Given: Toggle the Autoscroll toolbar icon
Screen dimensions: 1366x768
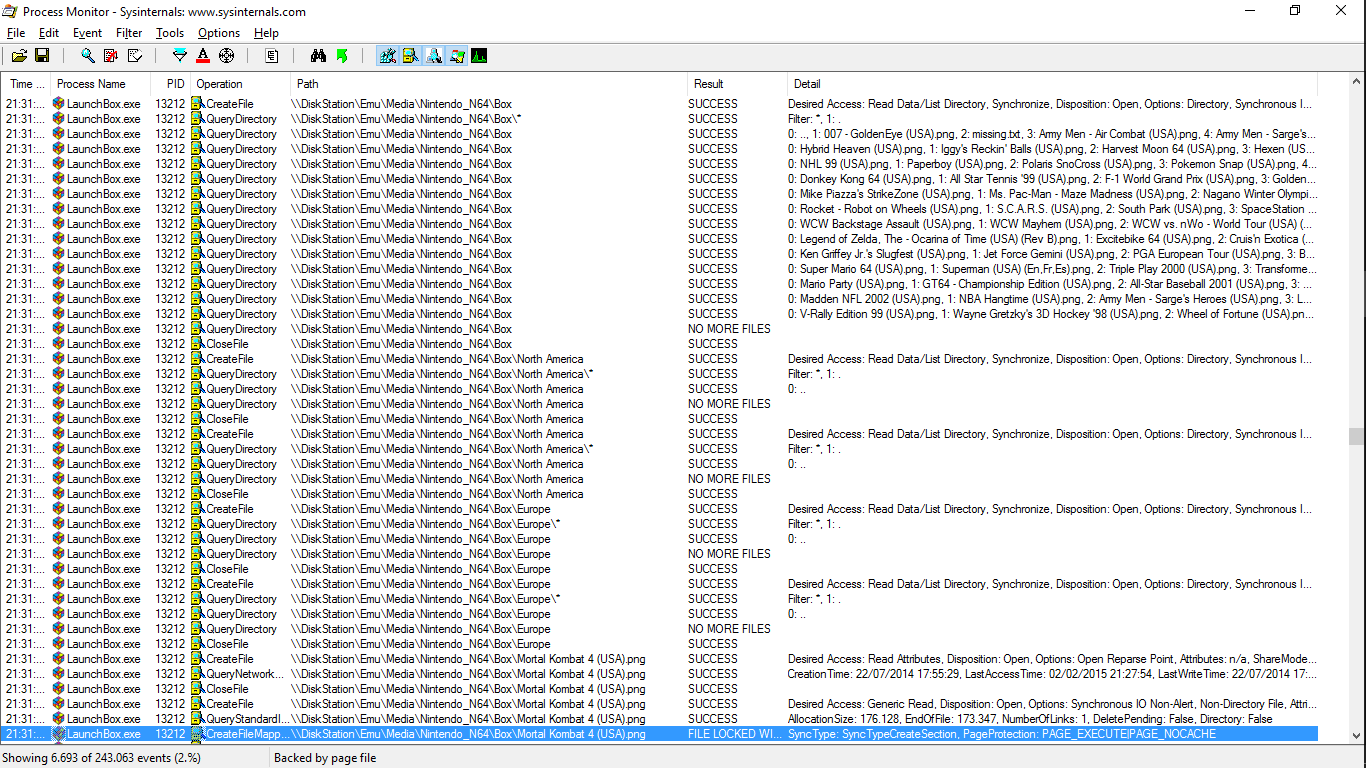Looking at the screenshot, I should [x=111, y=56].
